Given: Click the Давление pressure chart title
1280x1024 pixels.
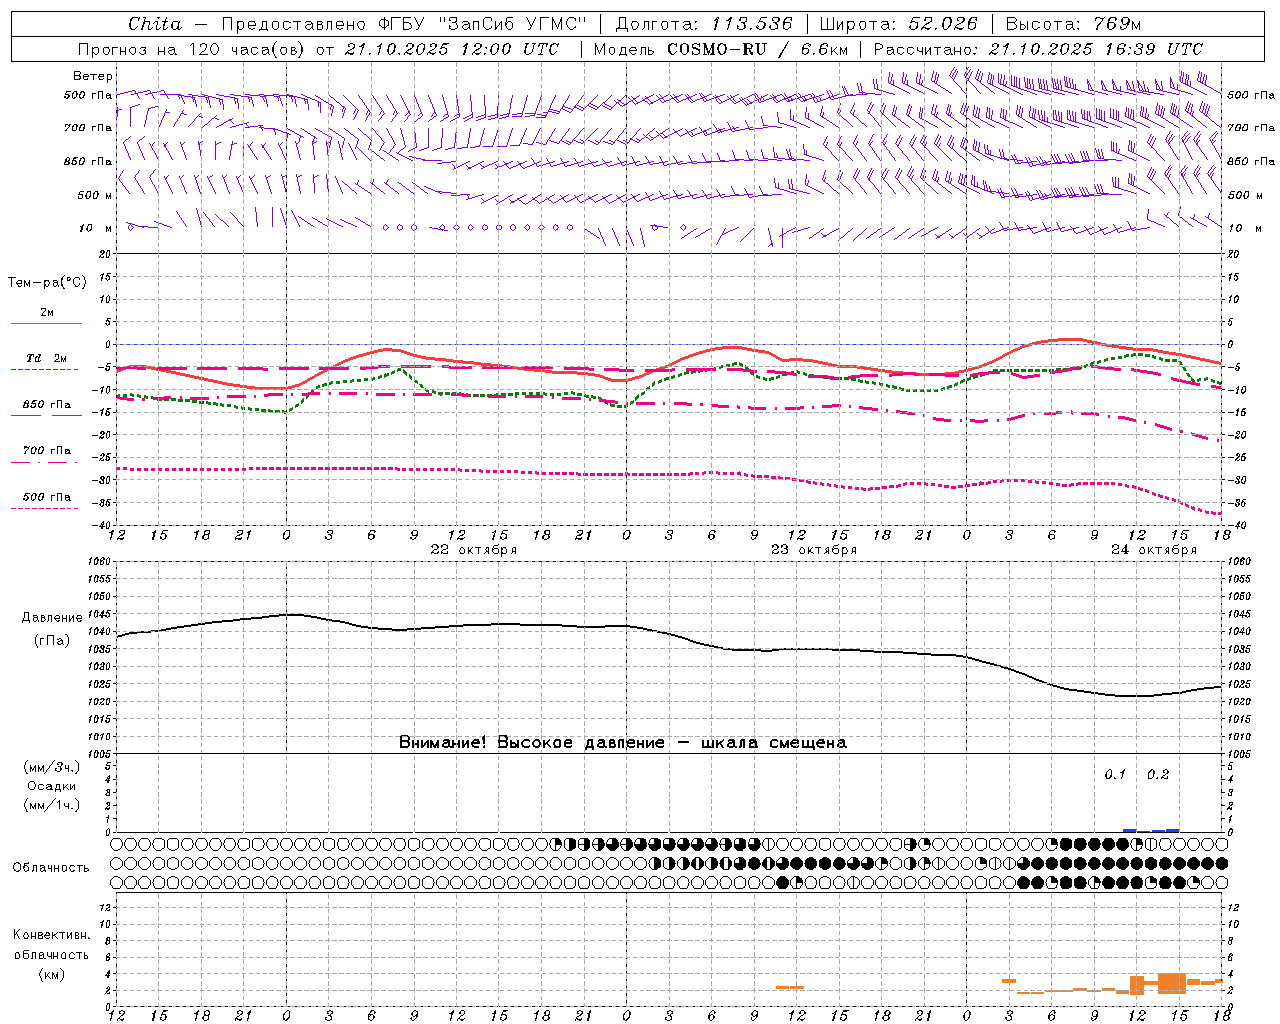Looking at the screenshot, I should 52,618.
